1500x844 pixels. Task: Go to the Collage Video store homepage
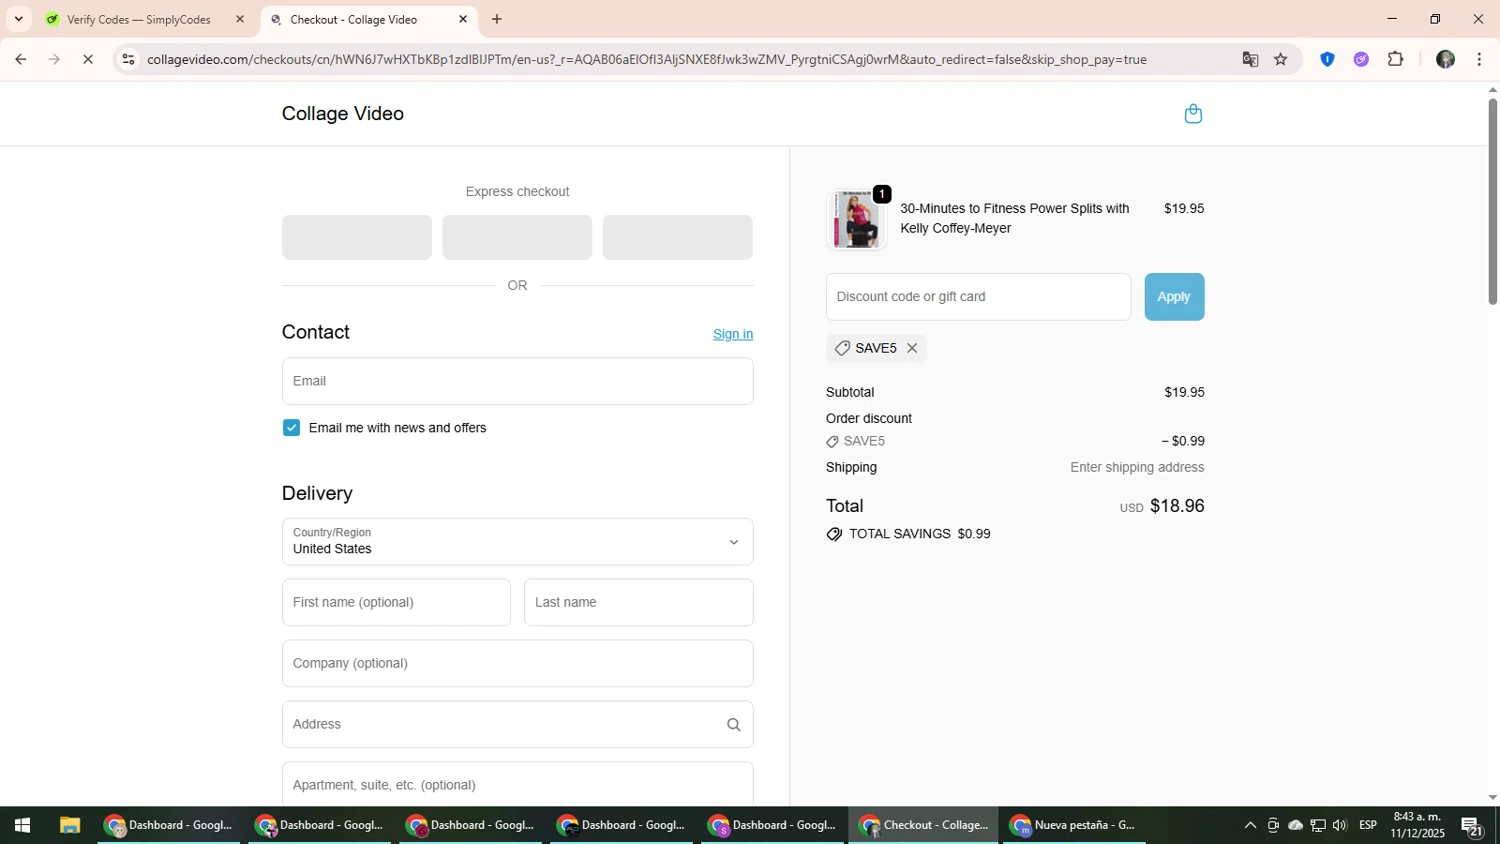tap(343, 114)
